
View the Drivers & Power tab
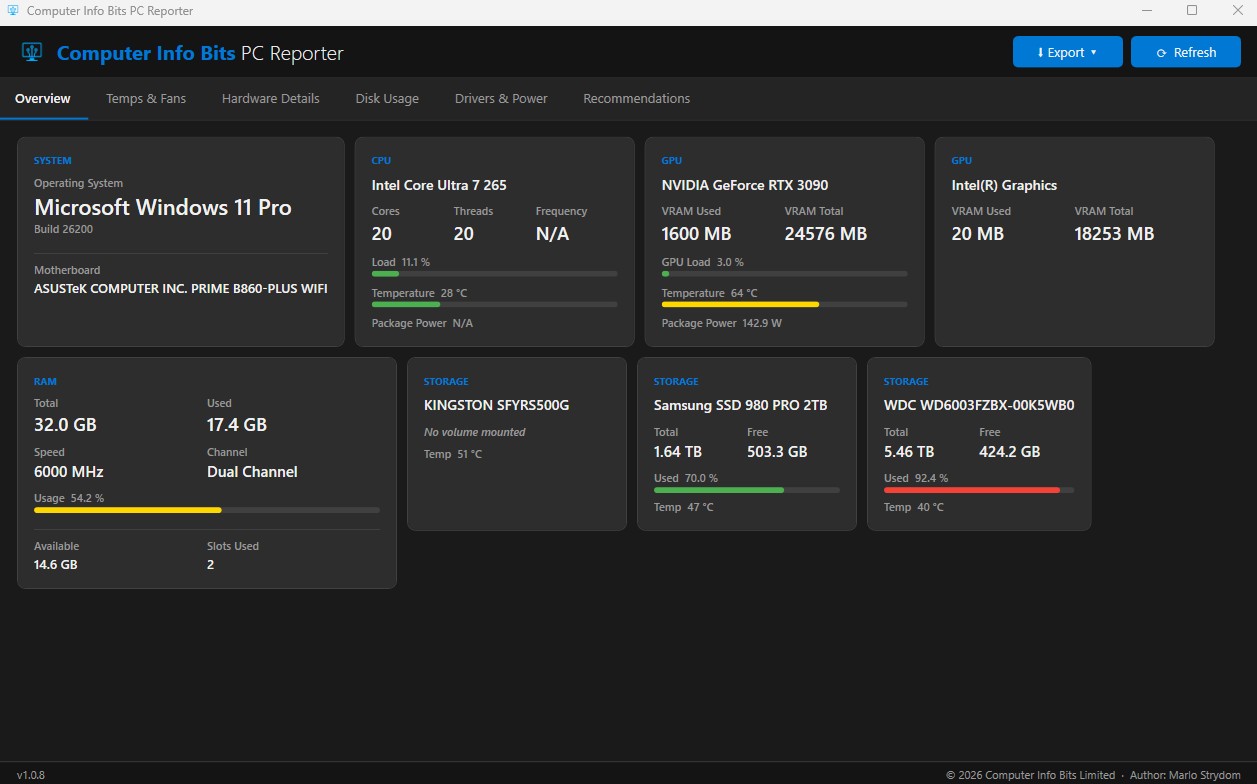click(500, 98)
